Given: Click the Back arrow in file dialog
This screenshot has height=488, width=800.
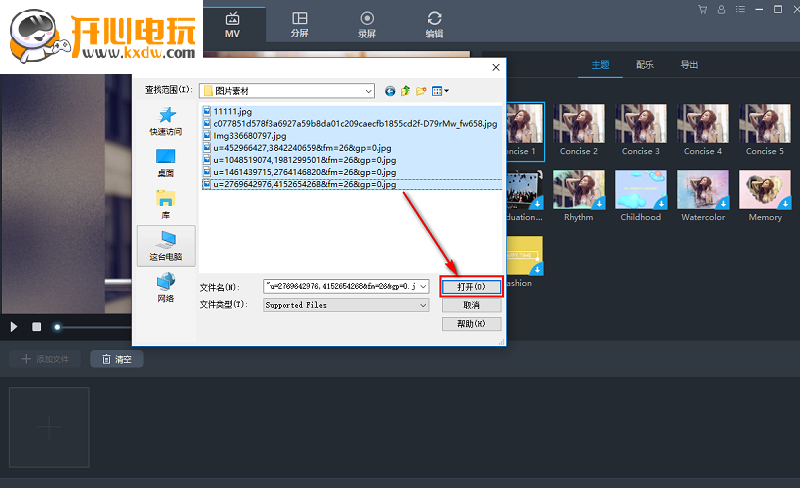Looking at the screenshot, I should pyautogui.click(x=390, y=91).
